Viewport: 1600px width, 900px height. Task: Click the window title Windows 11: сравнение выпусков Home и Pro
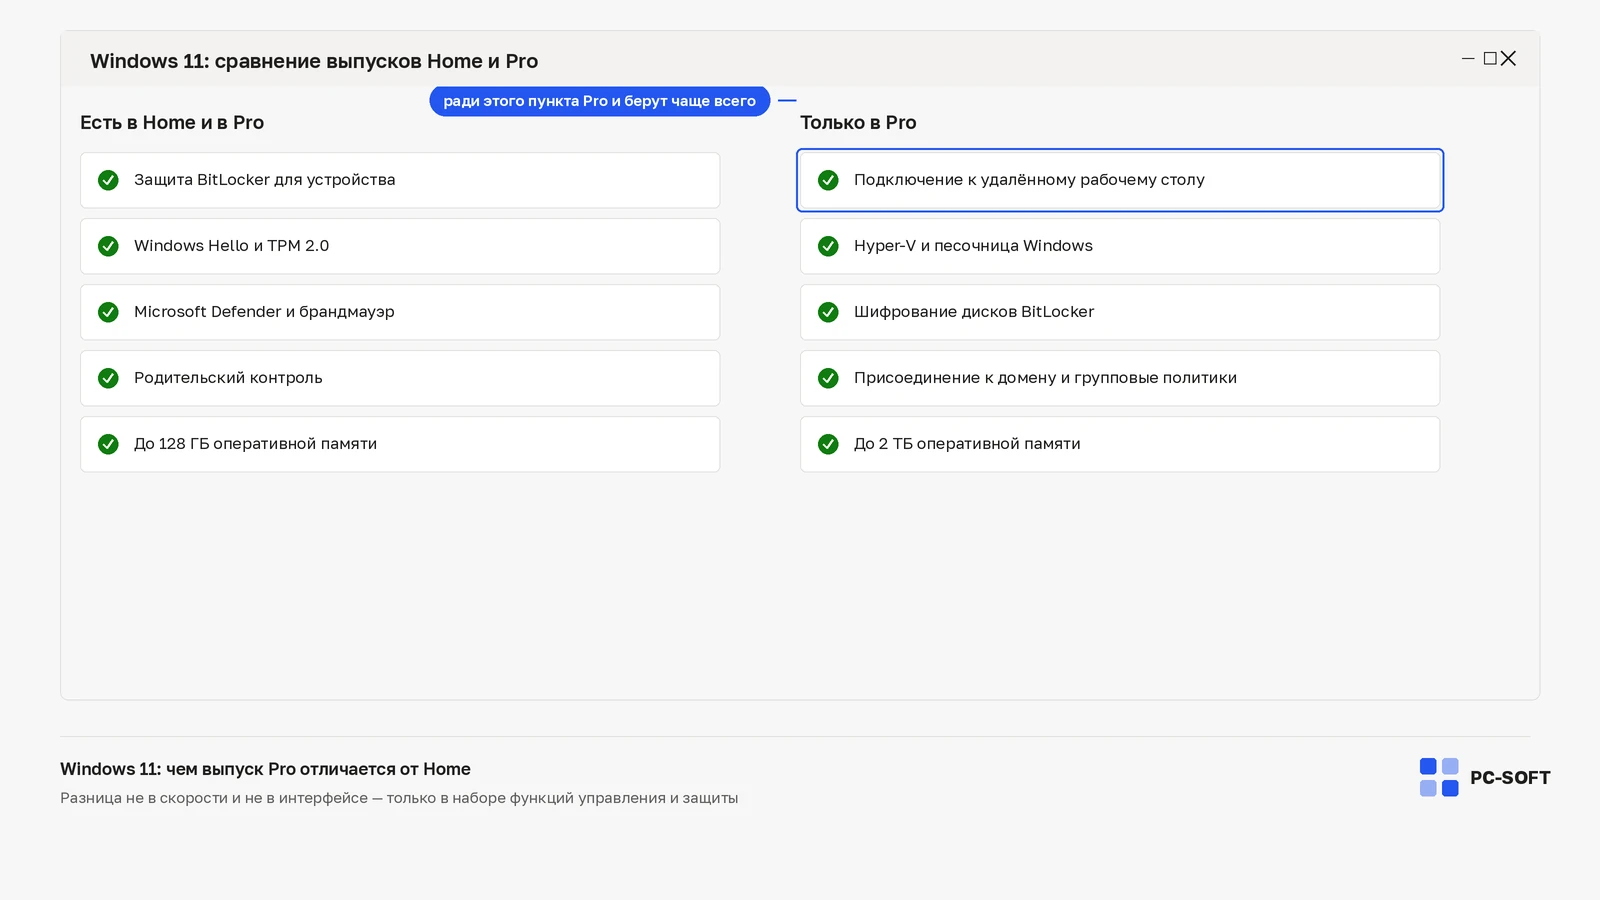point(314,61)
